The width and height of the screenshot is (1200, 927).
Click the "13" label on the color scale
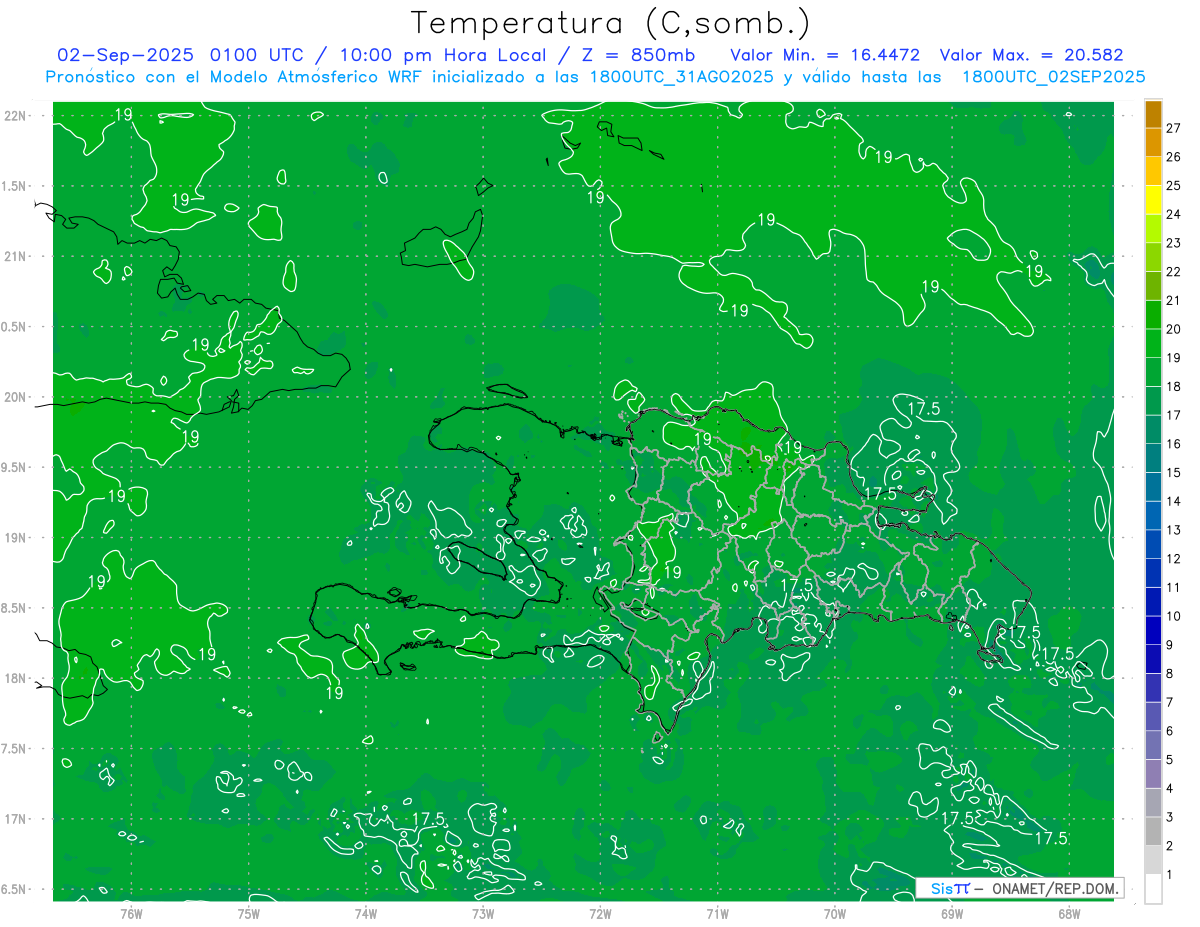pos(1174,530)
